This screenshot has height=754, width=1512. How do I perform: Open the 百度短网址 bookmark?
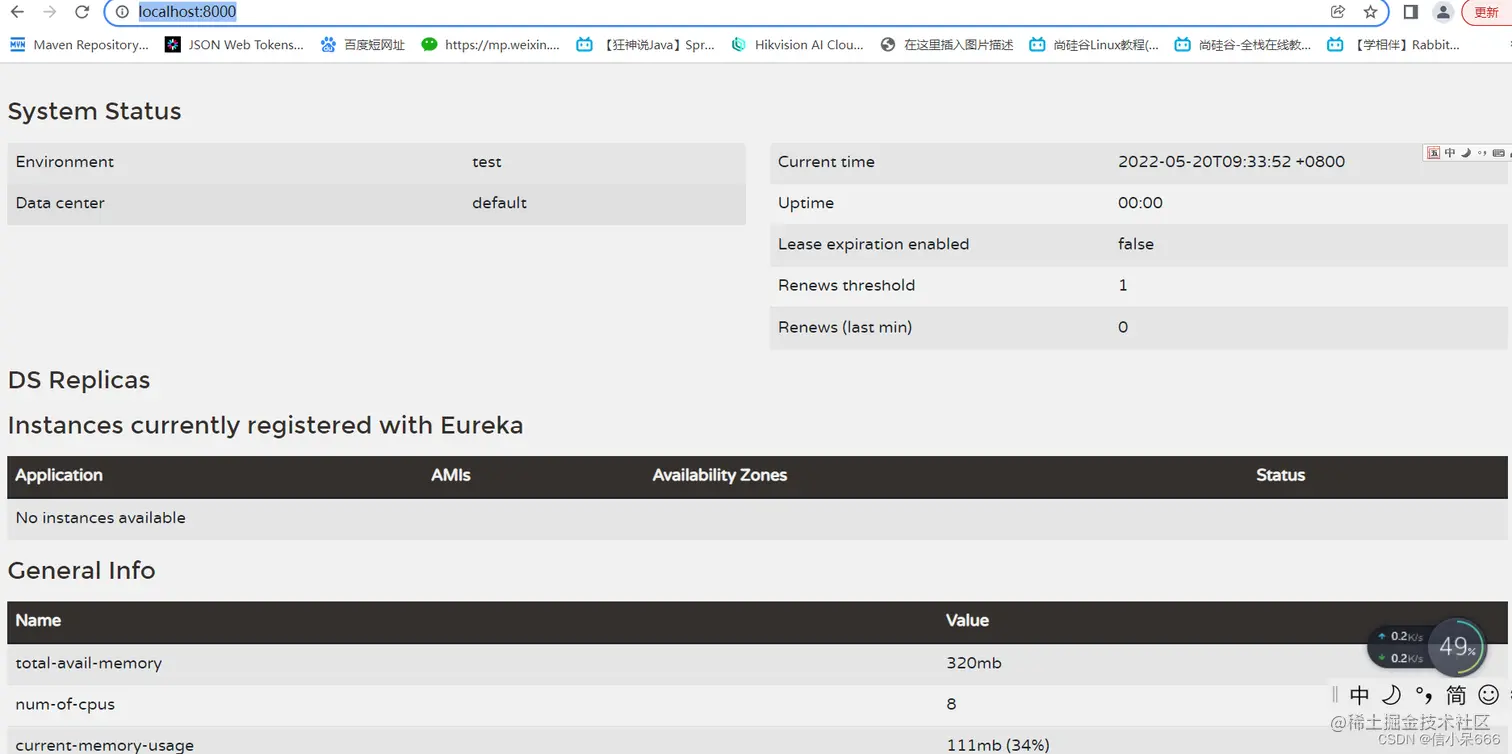(x=363, y=44)
